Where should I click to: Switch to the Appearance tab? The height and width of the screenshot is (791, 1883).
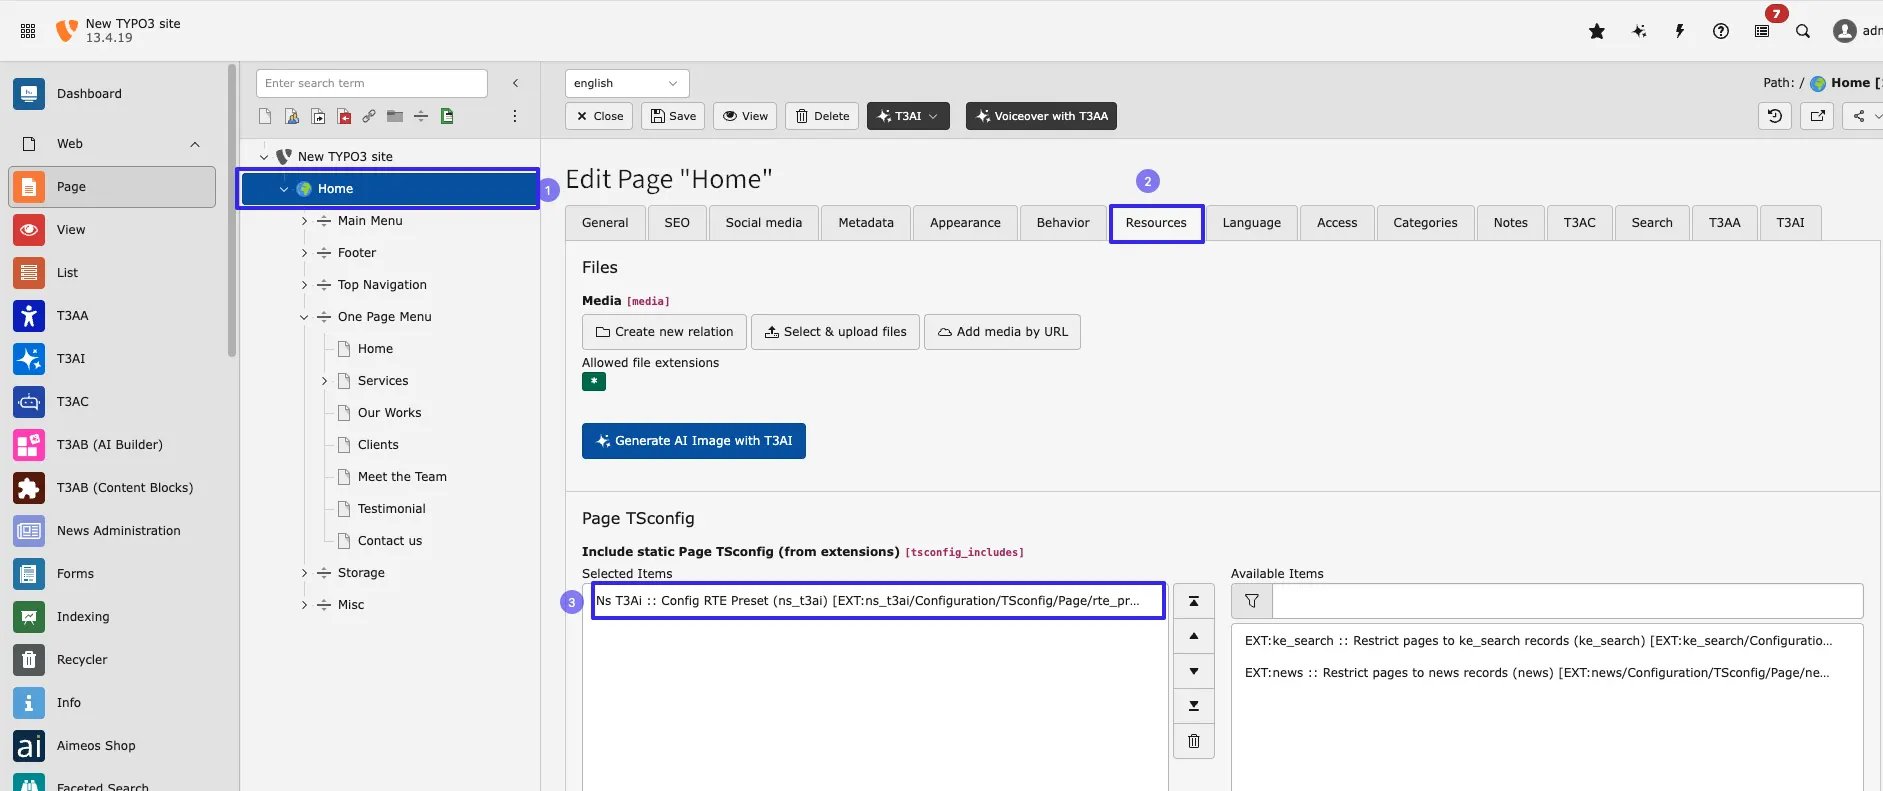pyautogui.click(x=965, y=223)
